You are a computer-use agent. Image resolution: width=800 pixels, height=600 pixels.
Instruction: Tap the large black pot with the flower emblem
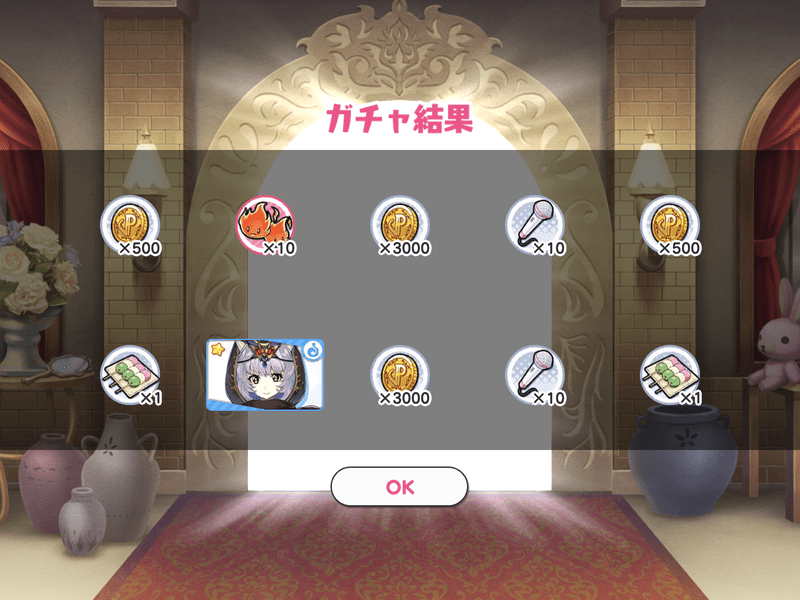click(x=682, y=459)
